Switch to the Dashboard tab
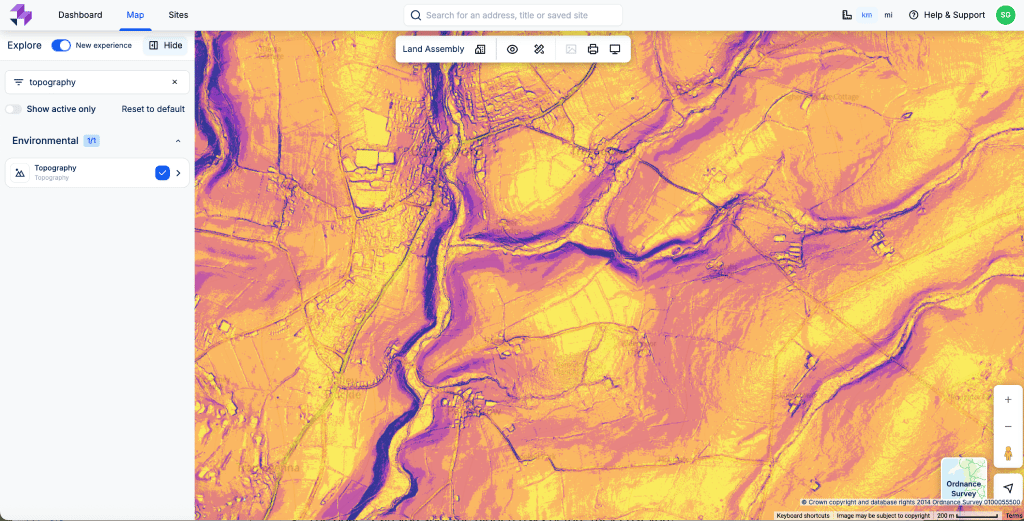 80,15
